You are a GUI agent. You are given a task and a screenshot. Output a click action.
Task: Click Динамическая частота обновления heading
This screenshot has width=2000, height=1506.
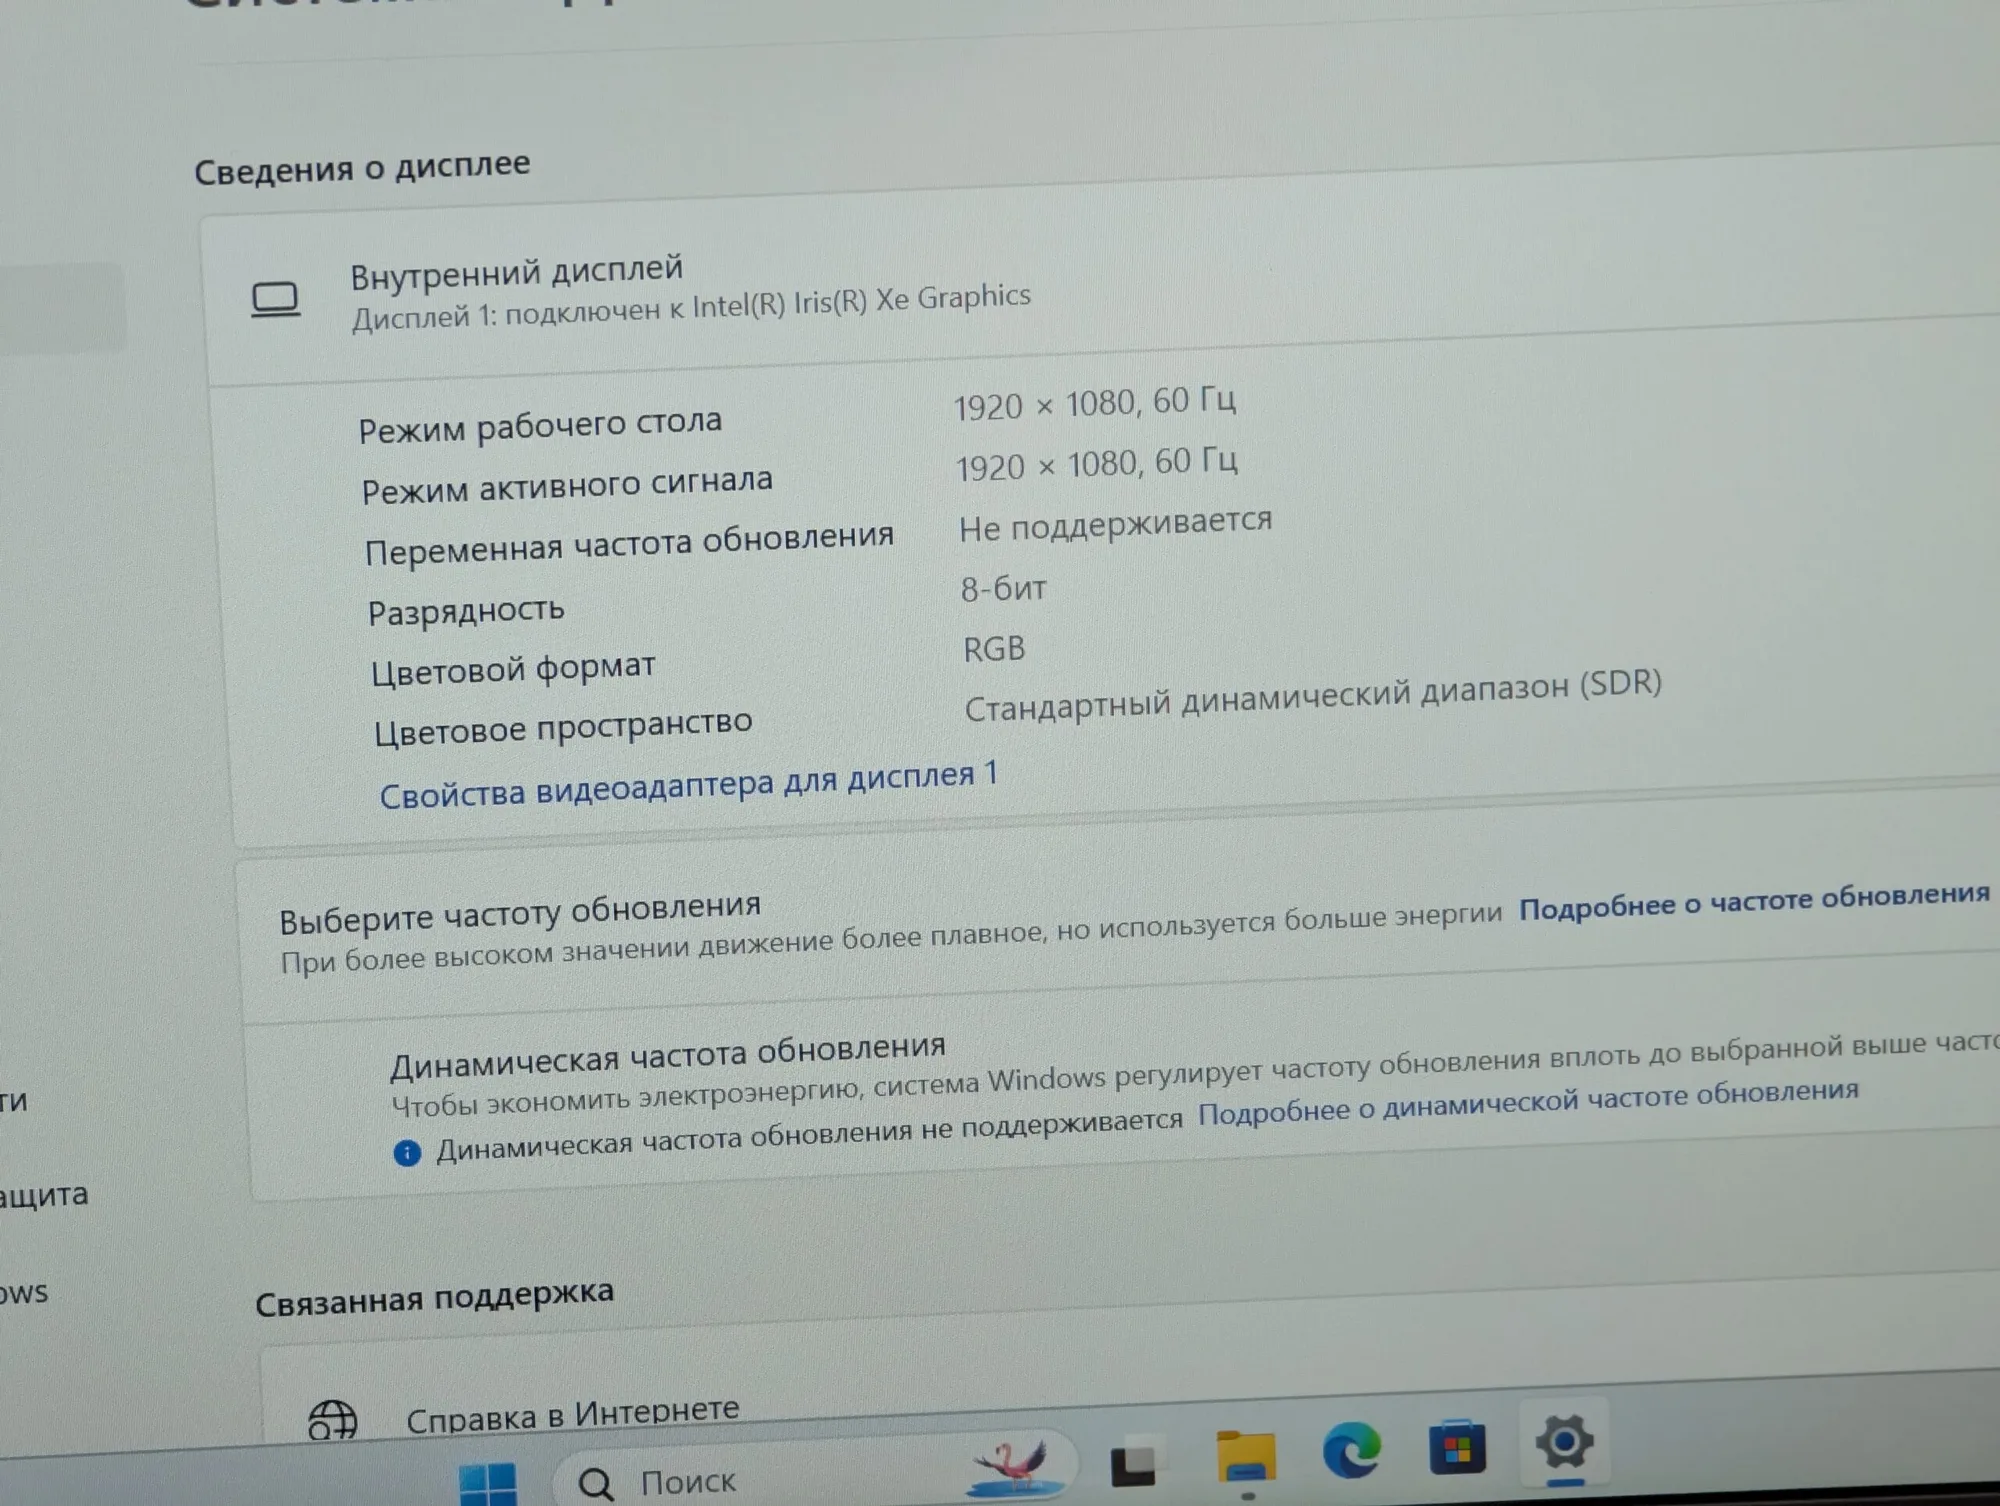pos(667,1058)
